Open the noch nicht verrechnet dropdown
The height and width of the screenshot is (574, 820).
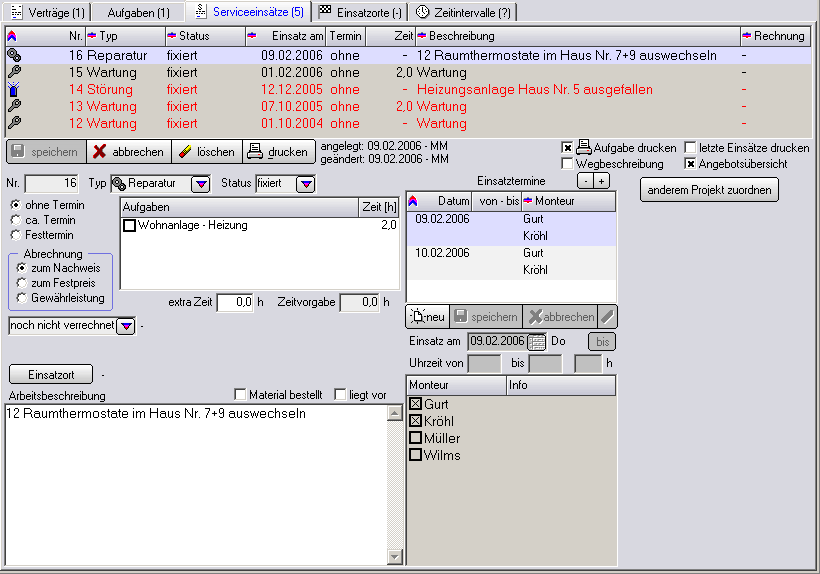[126, 326]
